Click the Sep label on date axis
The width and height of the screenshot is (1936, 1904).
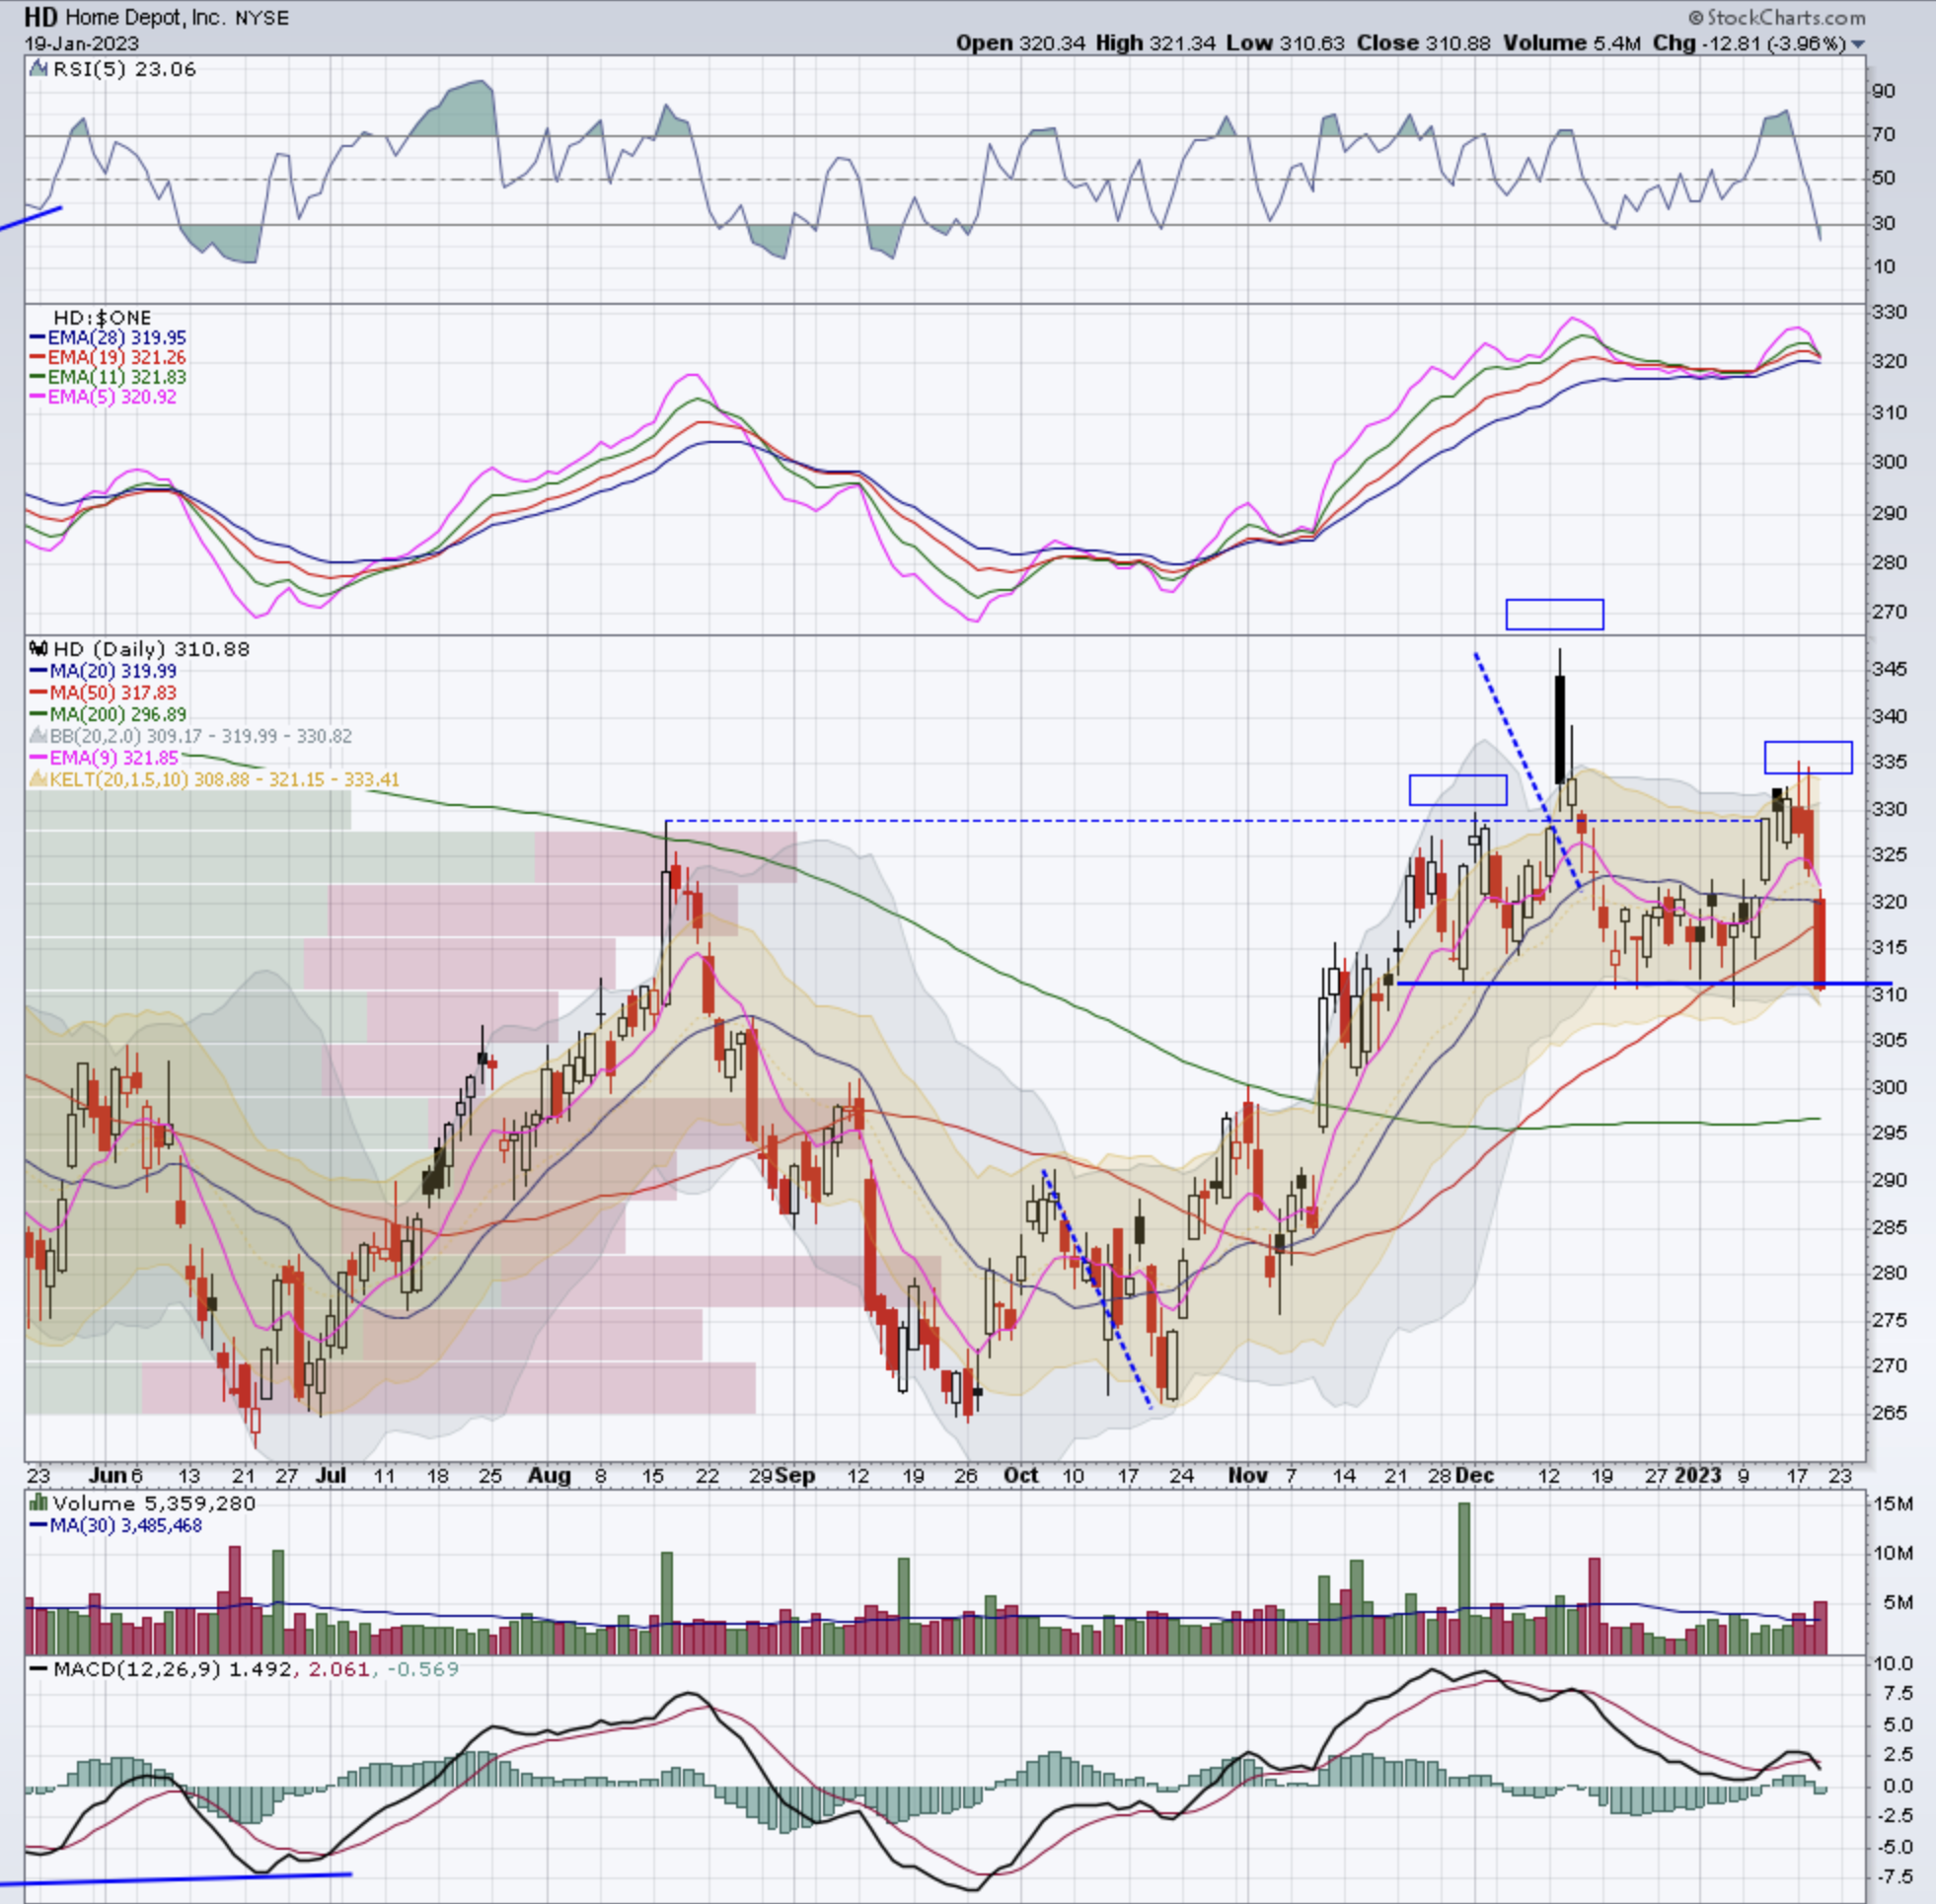[x=795, y=1475]
